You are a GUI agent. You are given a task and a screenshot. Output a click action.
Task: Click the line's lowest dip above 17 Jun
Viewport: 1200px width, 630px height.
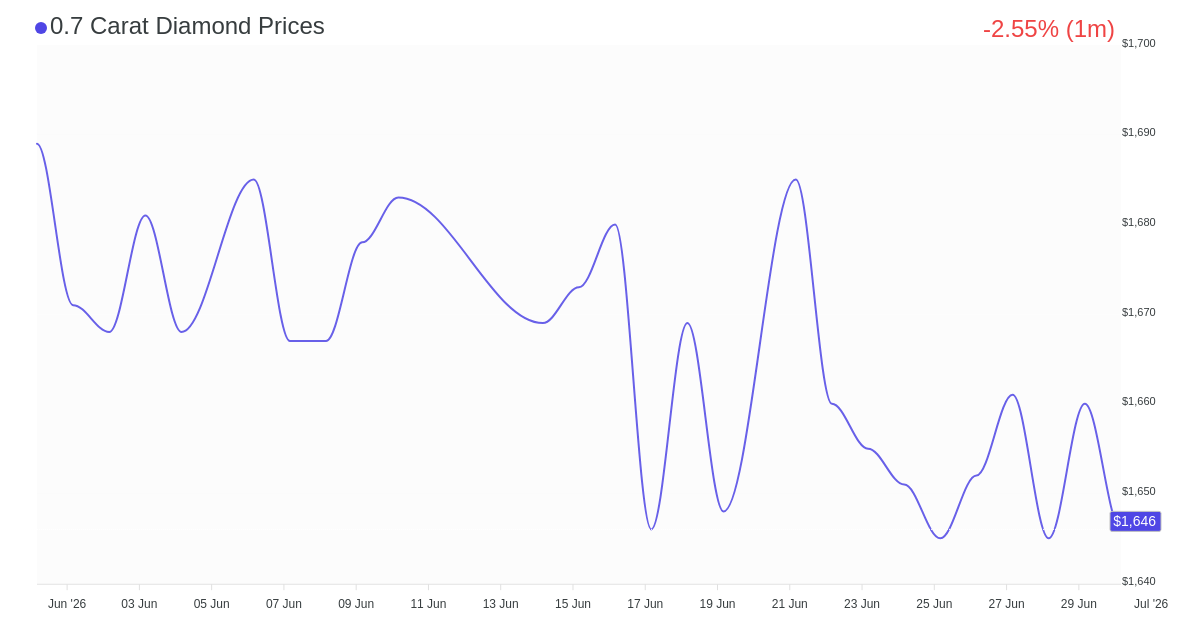click(651, 529)
